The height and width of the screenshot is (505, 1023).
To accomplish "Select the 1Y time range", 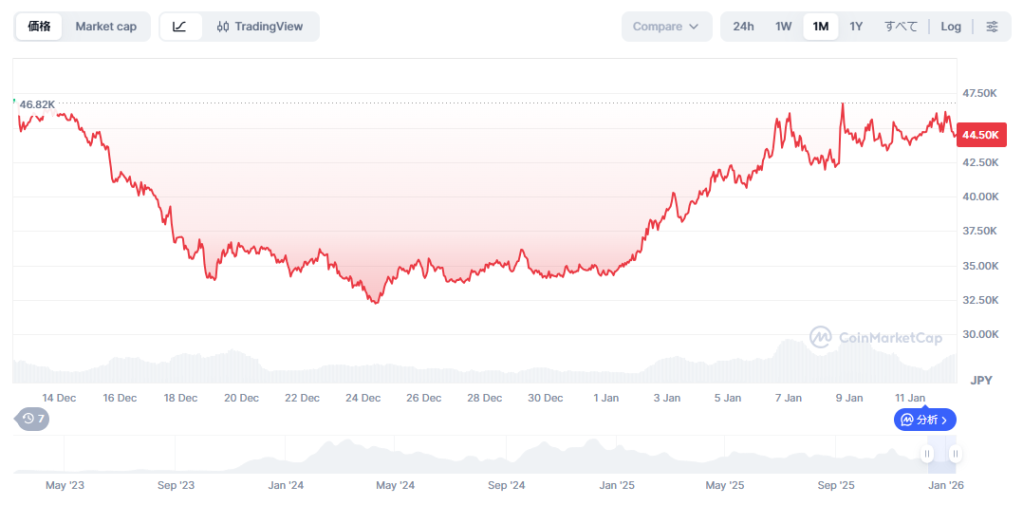I will (856, 27).
